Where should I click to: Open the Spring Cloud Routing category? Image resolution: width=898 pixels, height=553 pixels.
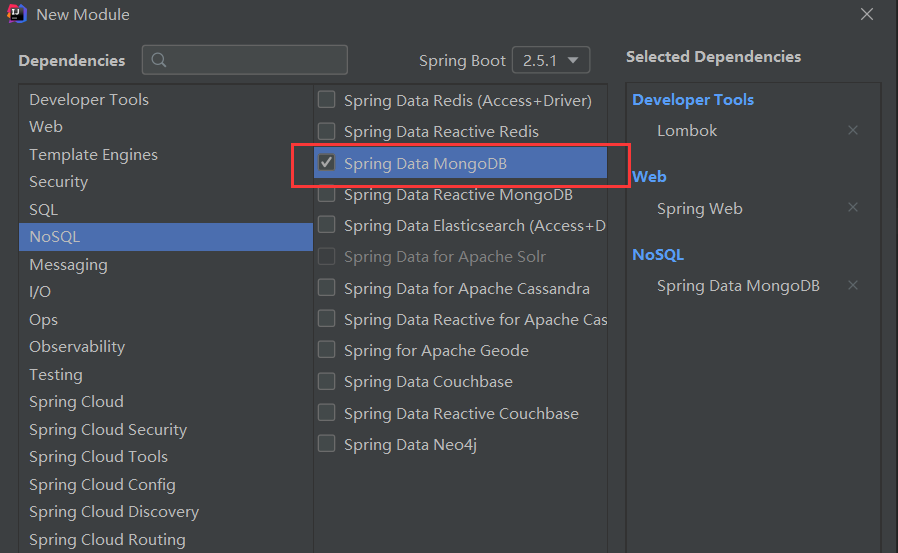coord(166,539)
